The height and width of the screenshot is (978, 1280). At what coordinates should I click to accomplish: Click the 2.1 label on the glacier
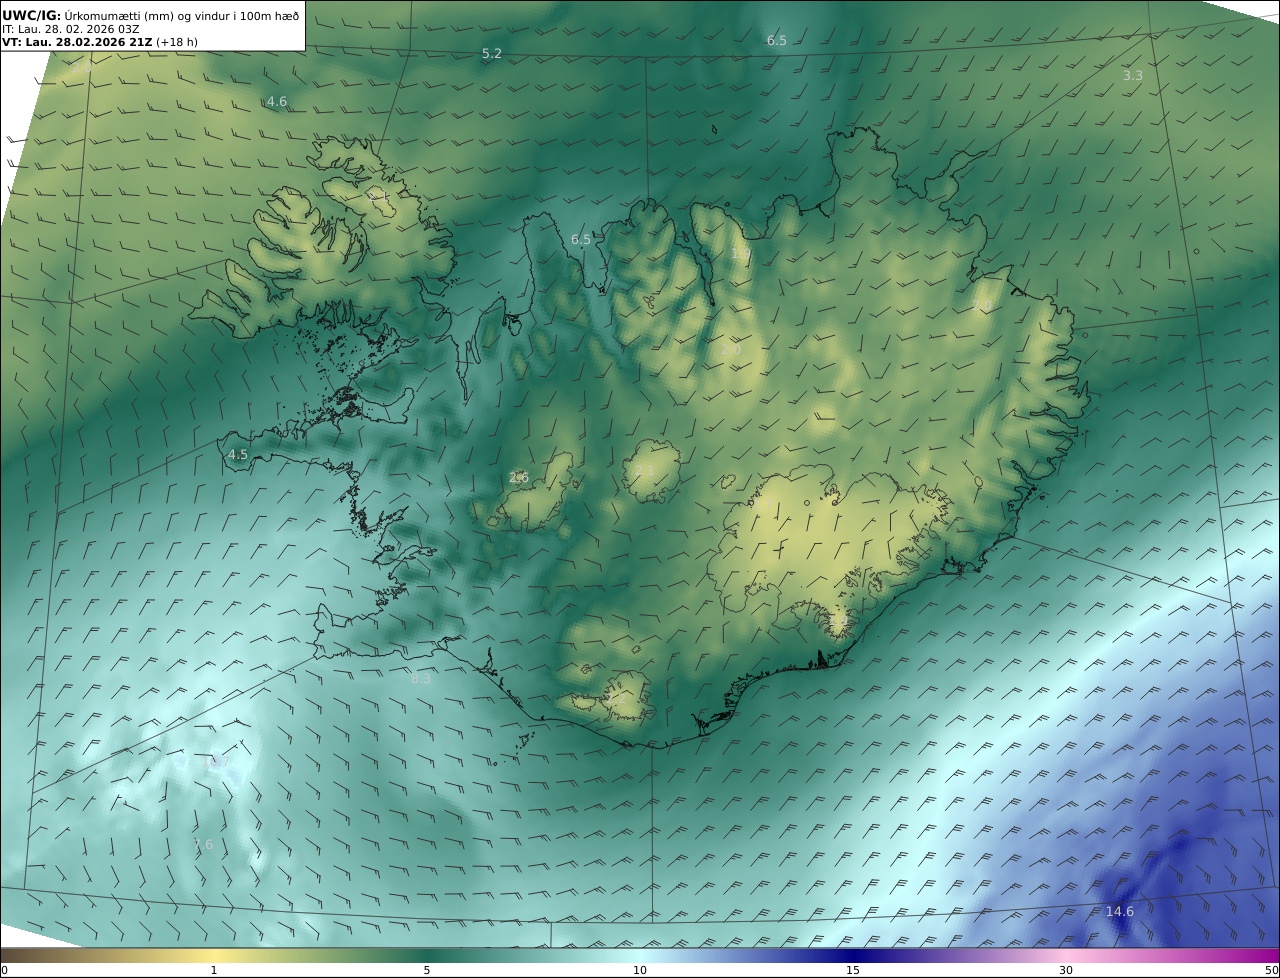tap(645, 470)
